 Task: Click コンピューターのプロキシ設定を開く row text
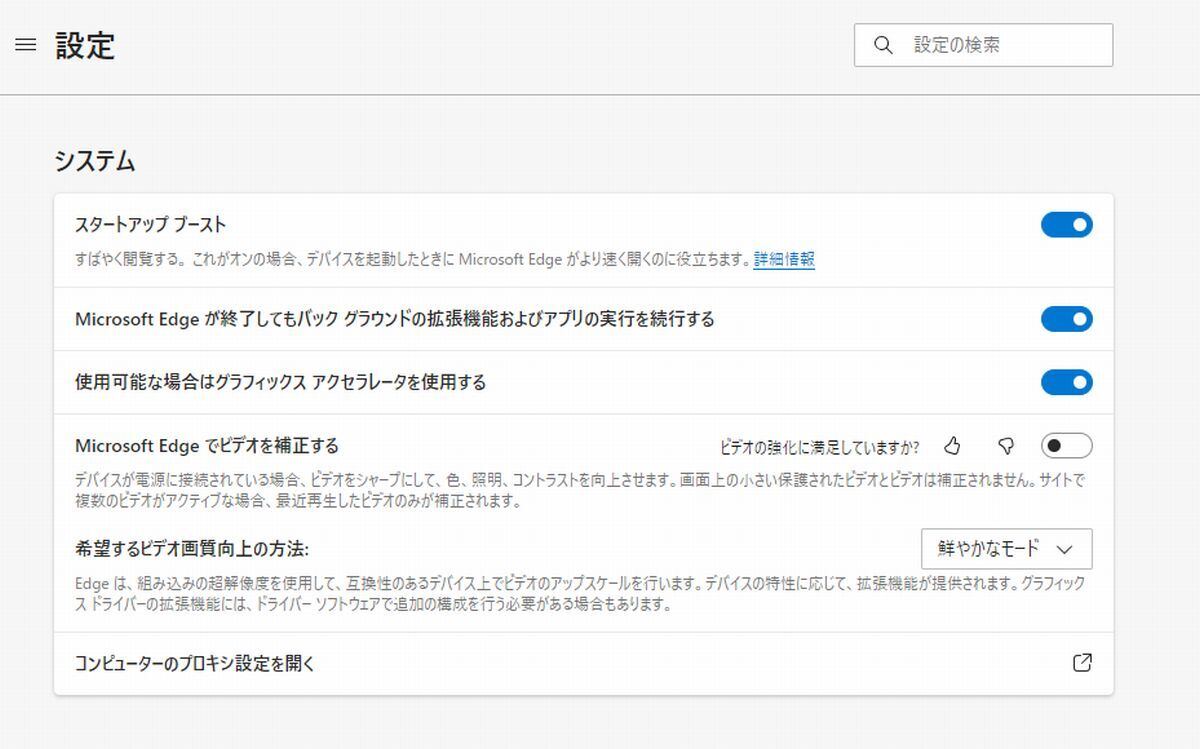[195, 663]
